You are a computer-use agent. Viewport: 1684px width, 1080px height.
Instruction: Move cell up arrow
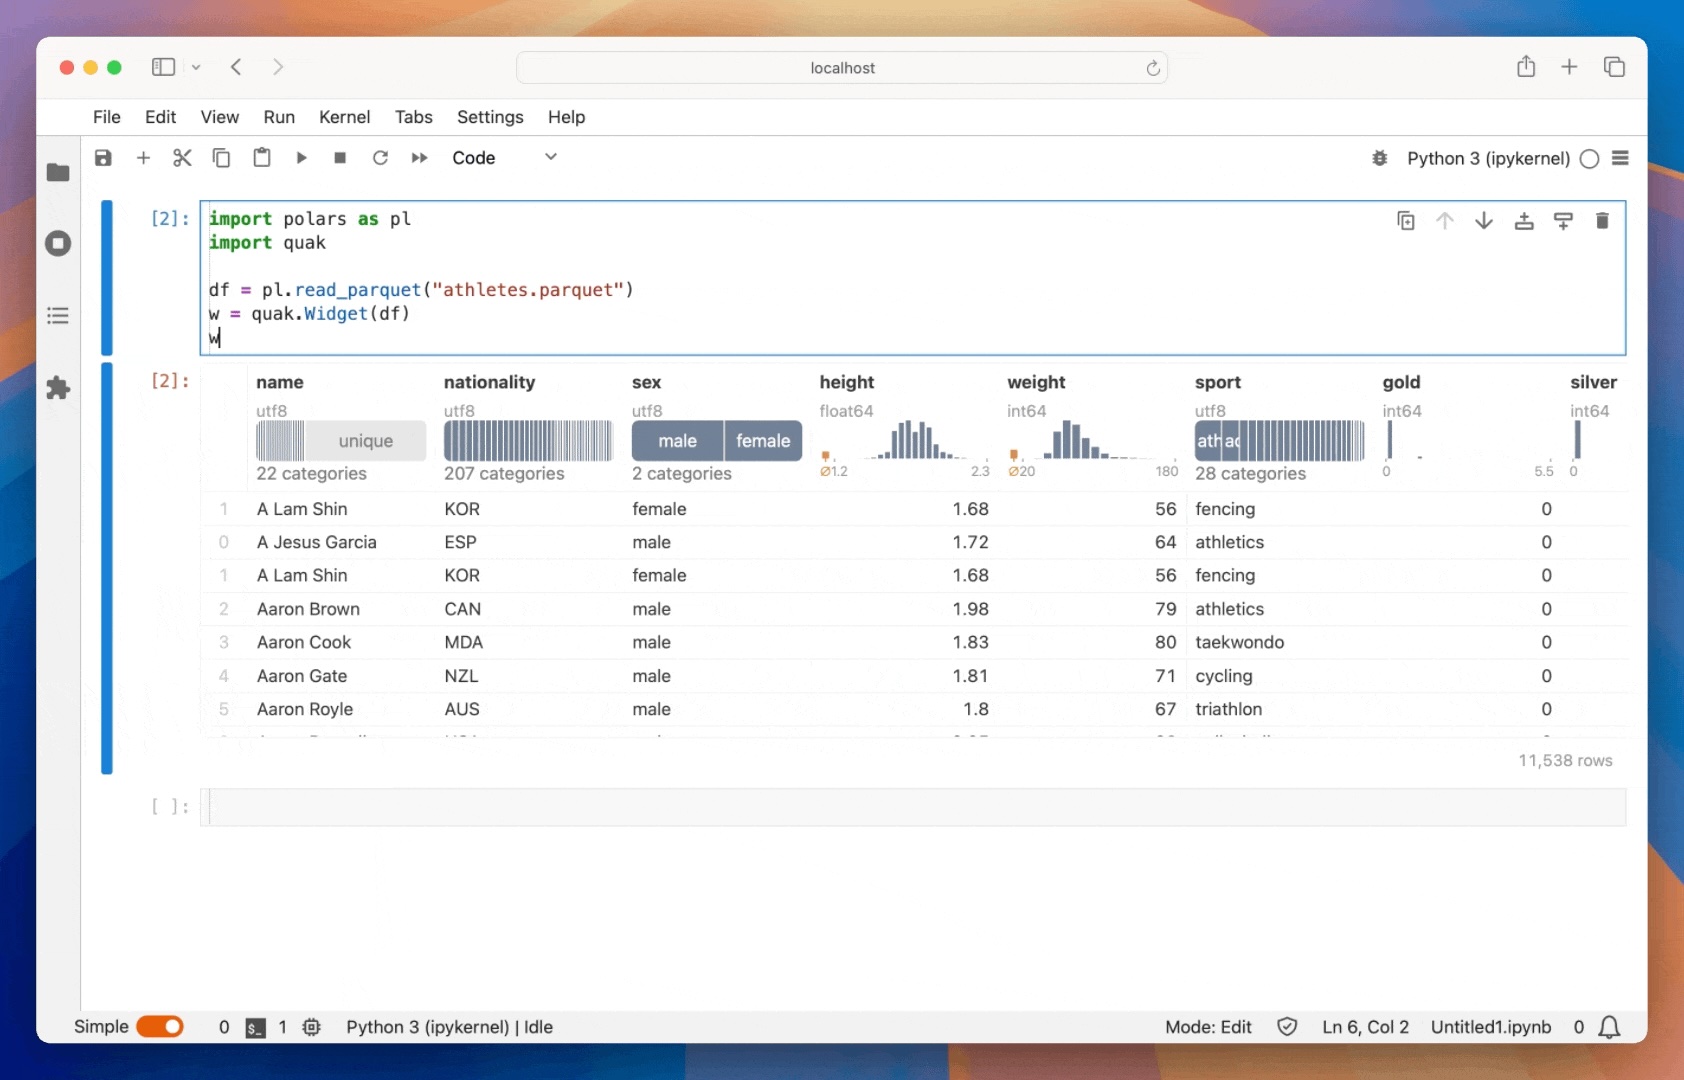click(x=1445, y=221)
